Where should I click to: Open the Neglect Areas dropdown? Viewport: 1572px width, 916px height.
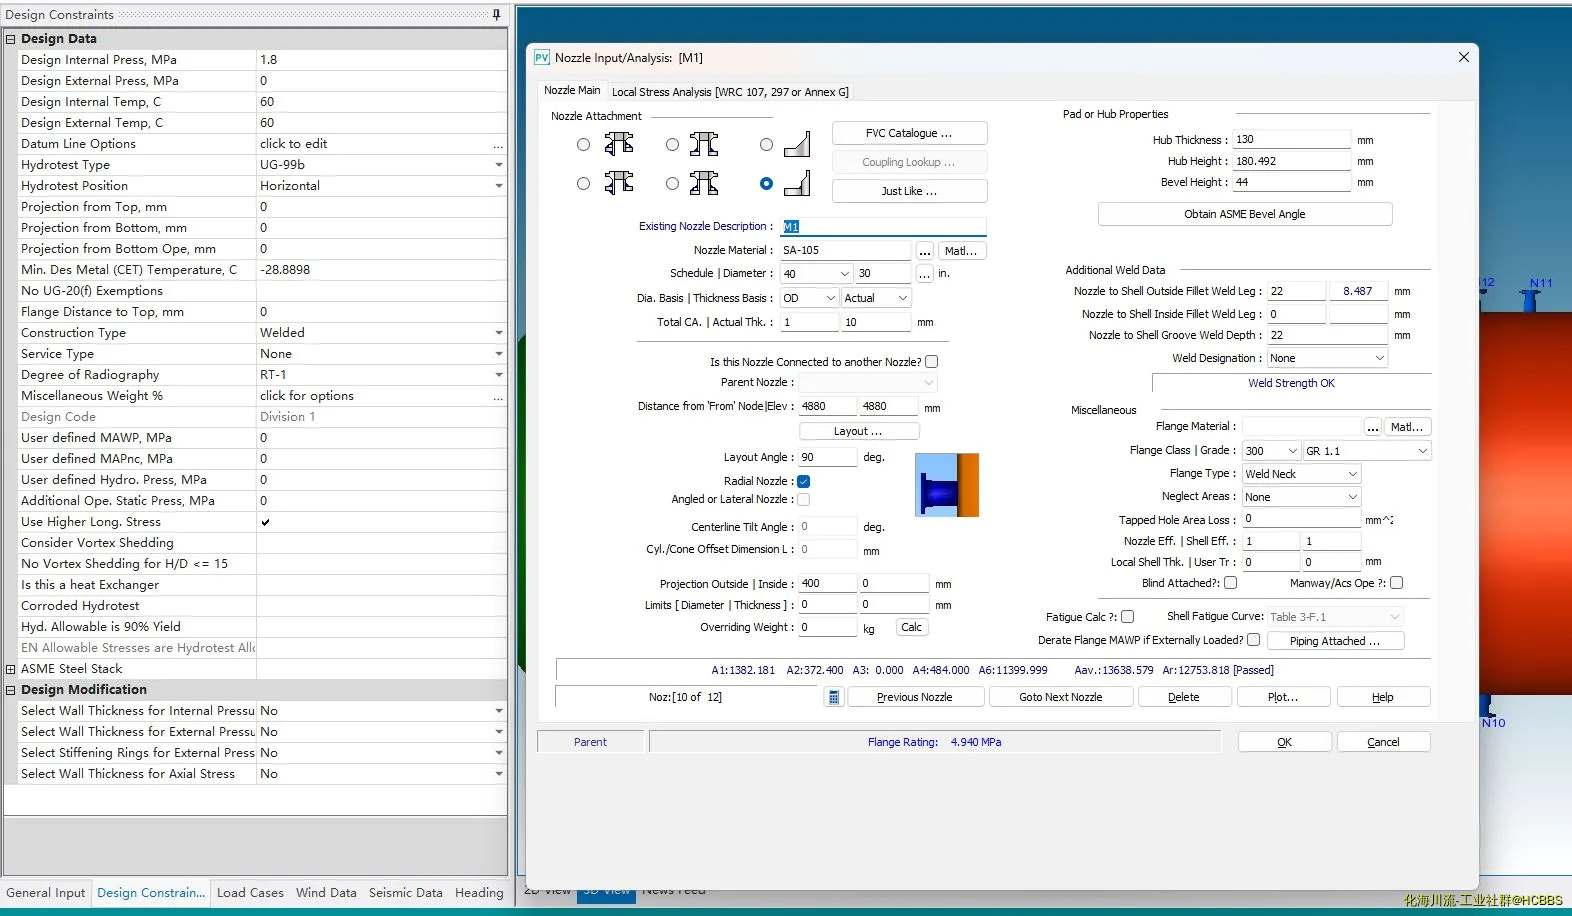[1301, 497]
